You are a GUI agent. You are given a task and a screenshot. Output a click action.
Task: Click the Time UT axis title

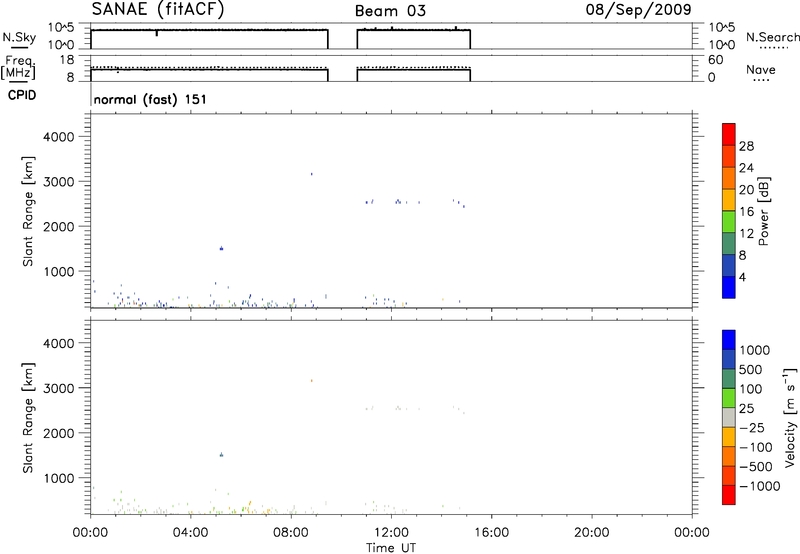click(391, 548)
